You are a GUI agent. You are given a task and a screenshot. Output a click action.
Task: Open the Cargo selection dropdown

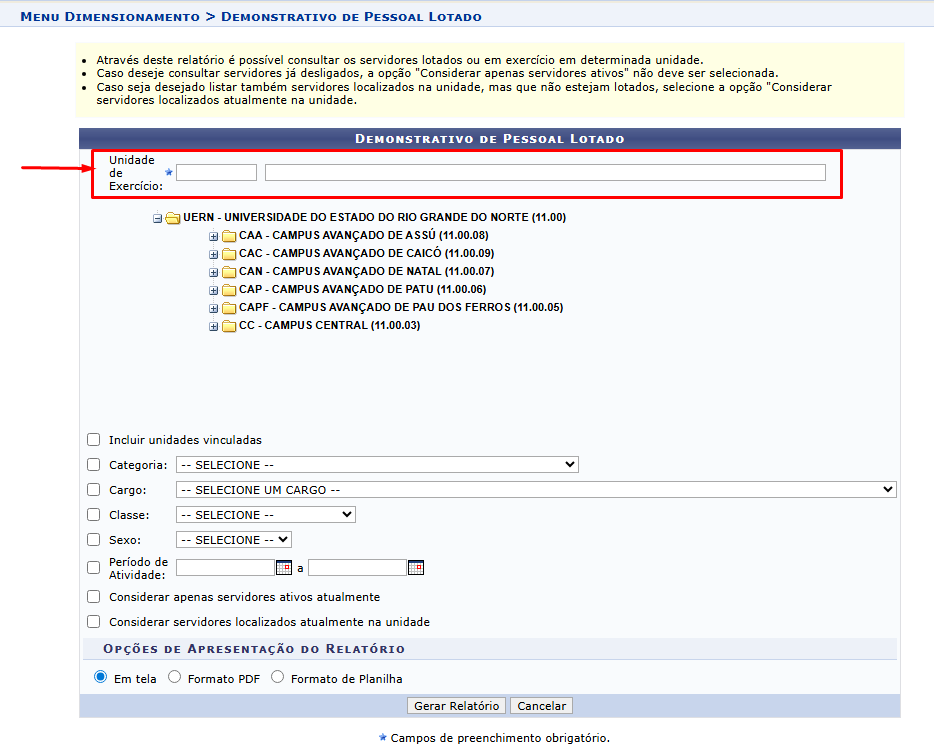pos(536,490)
